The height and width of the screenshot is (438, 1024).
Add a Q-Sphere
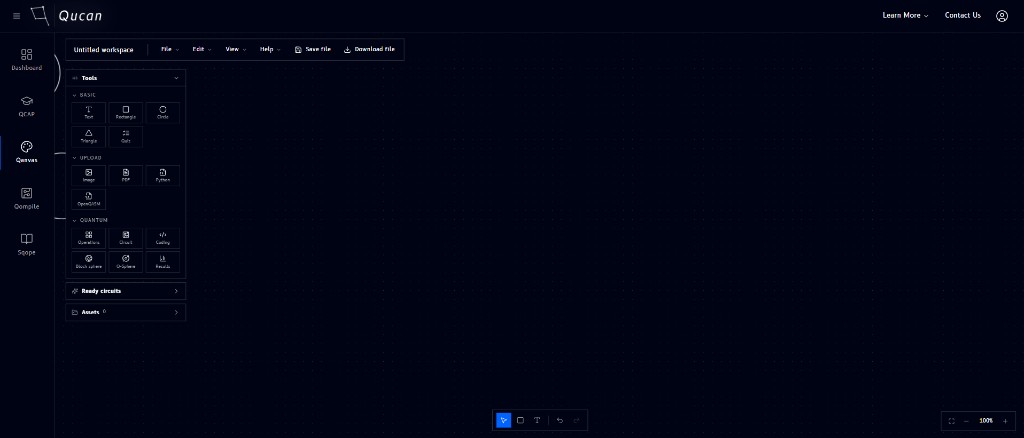click(126, 262)
